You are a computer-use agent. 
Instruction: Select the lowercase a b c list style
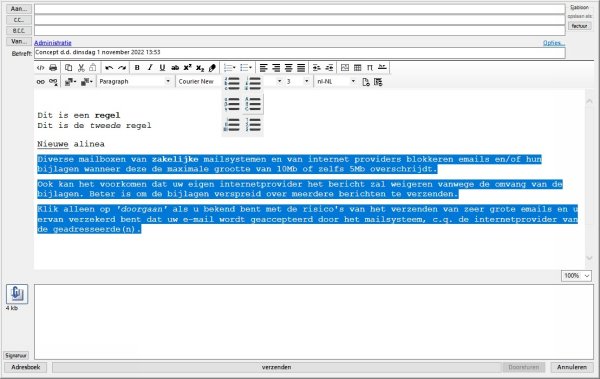(x=232, y=83)
